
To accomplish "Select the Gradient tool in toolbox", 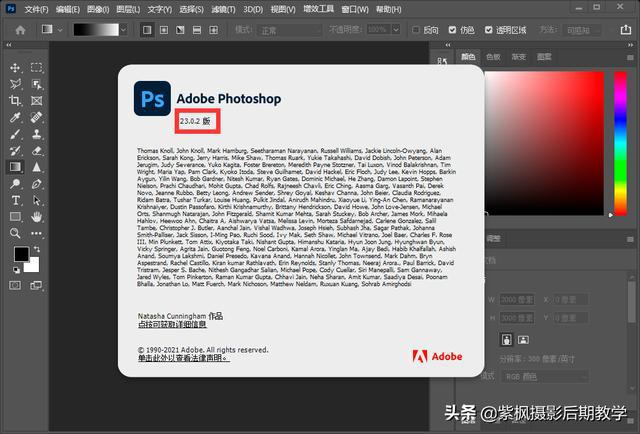I will [x=15, y=167].
